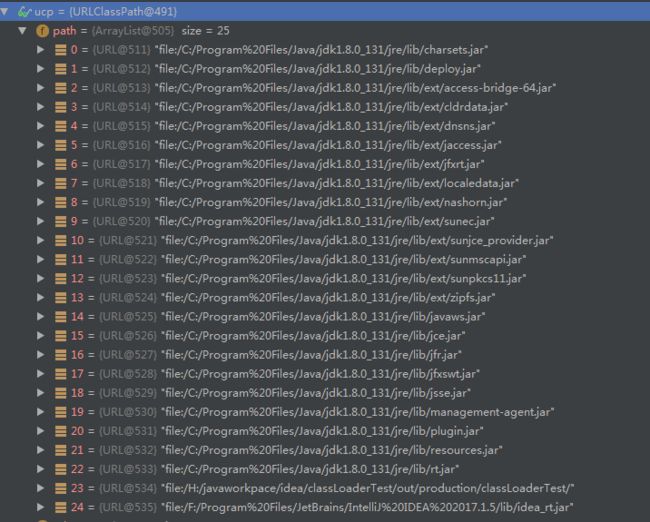Select the sunjce_provider.jar URL string
Image resolution: width=650 pixels, height=522 pixels.
357,240
